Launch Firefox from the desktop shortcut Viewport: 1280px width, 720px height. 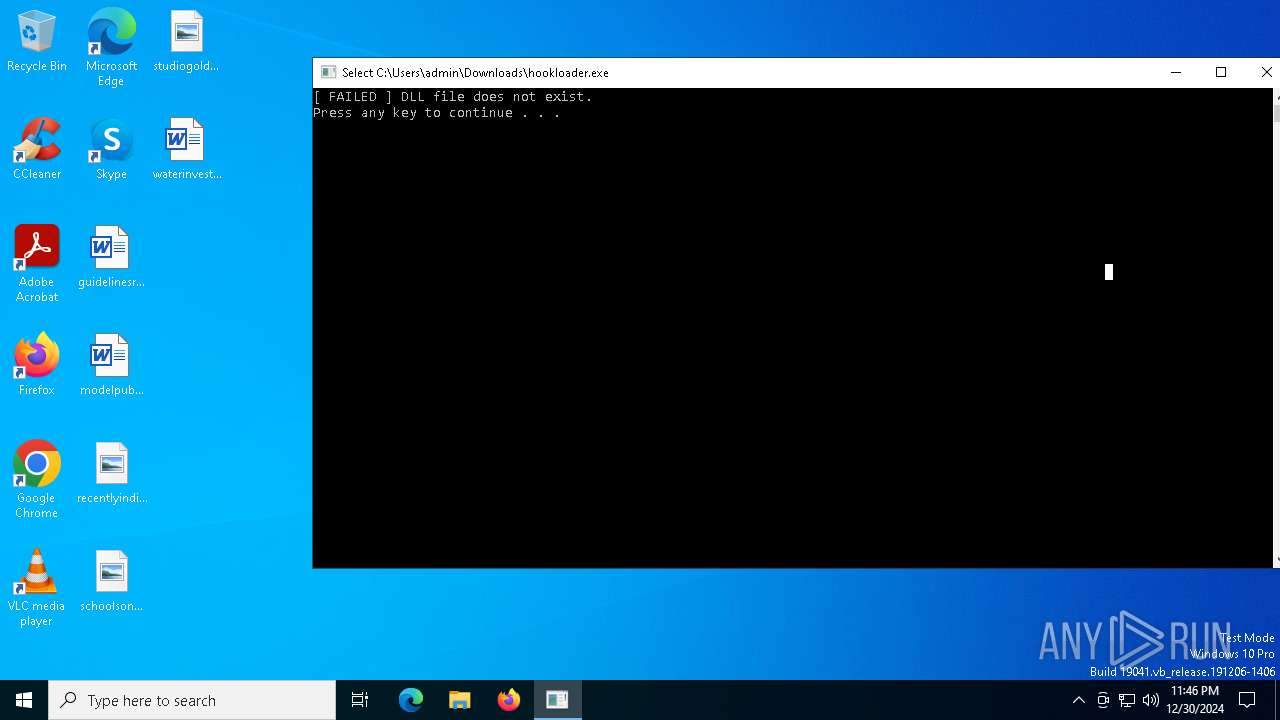pyautogui.click(x=37, y=366)
